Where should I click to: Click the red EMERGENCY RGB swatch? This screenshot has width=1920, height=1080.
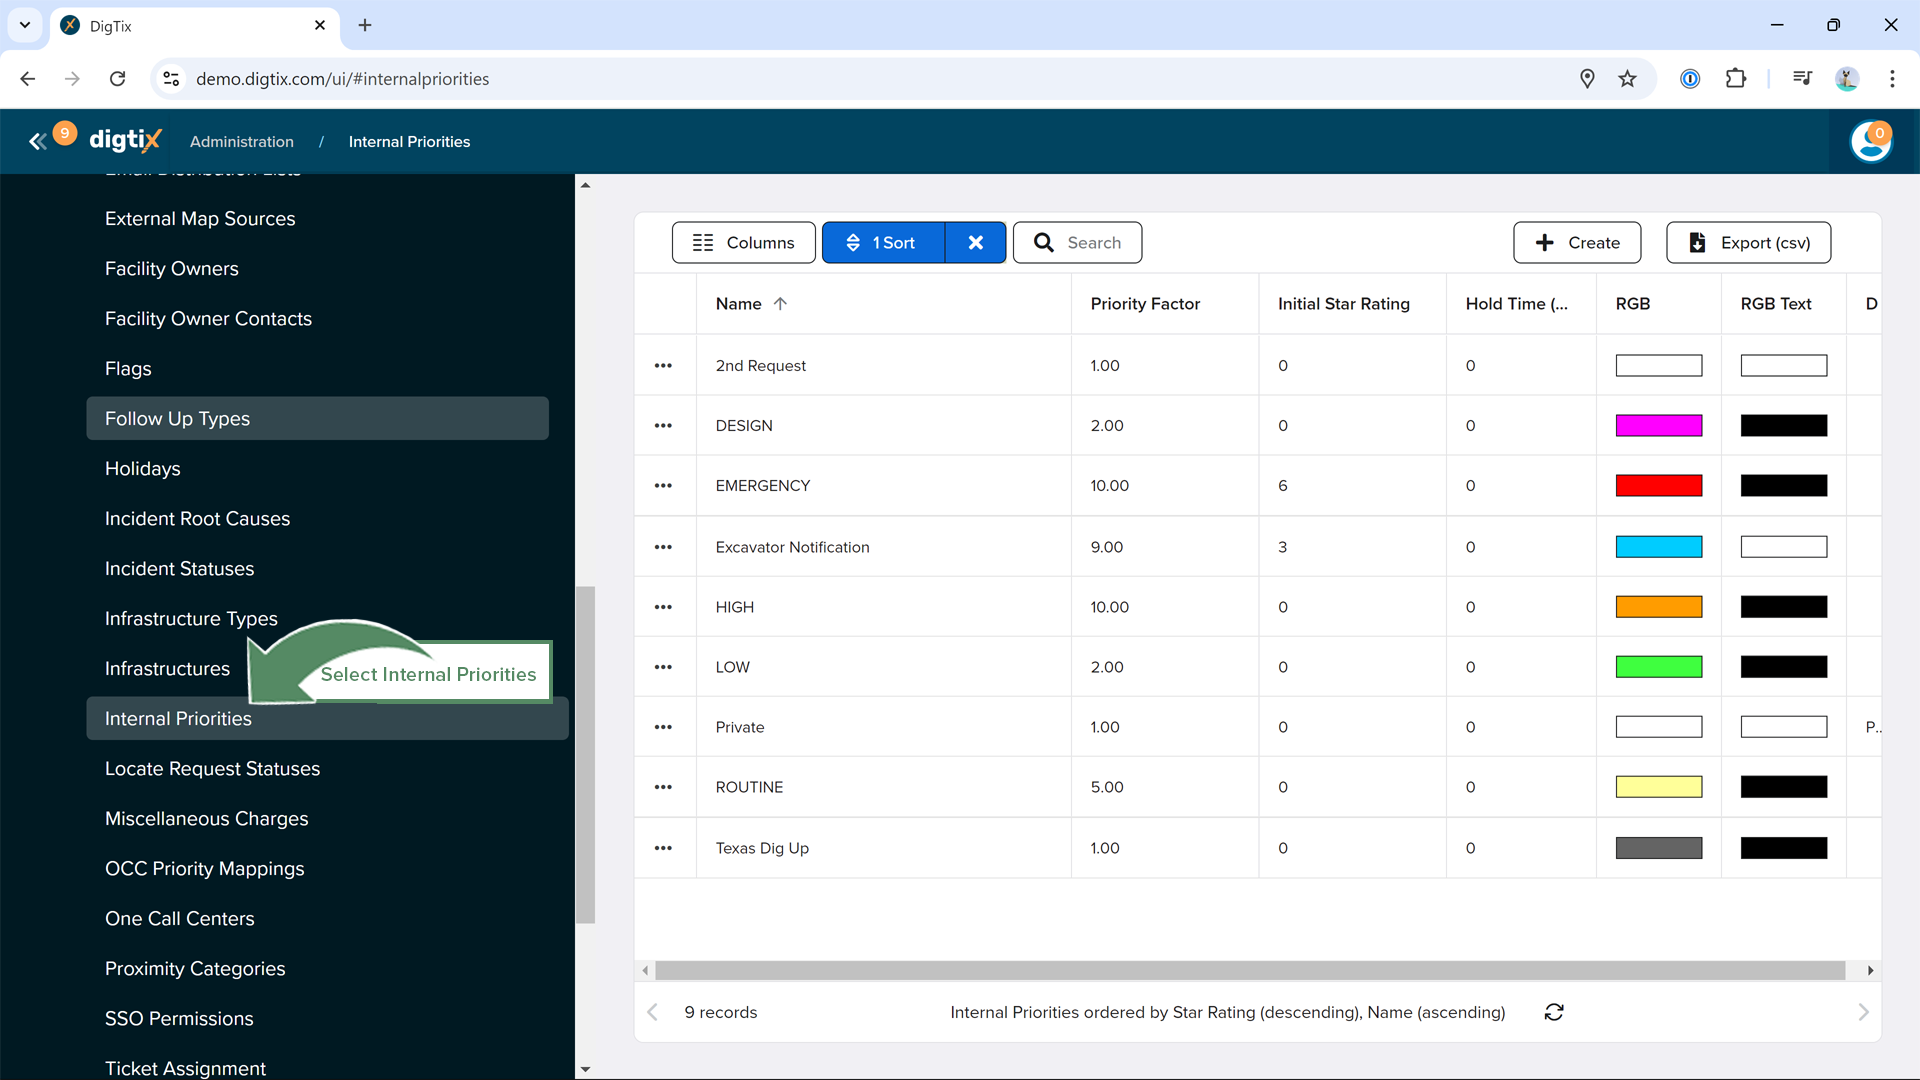(1658, 486)
